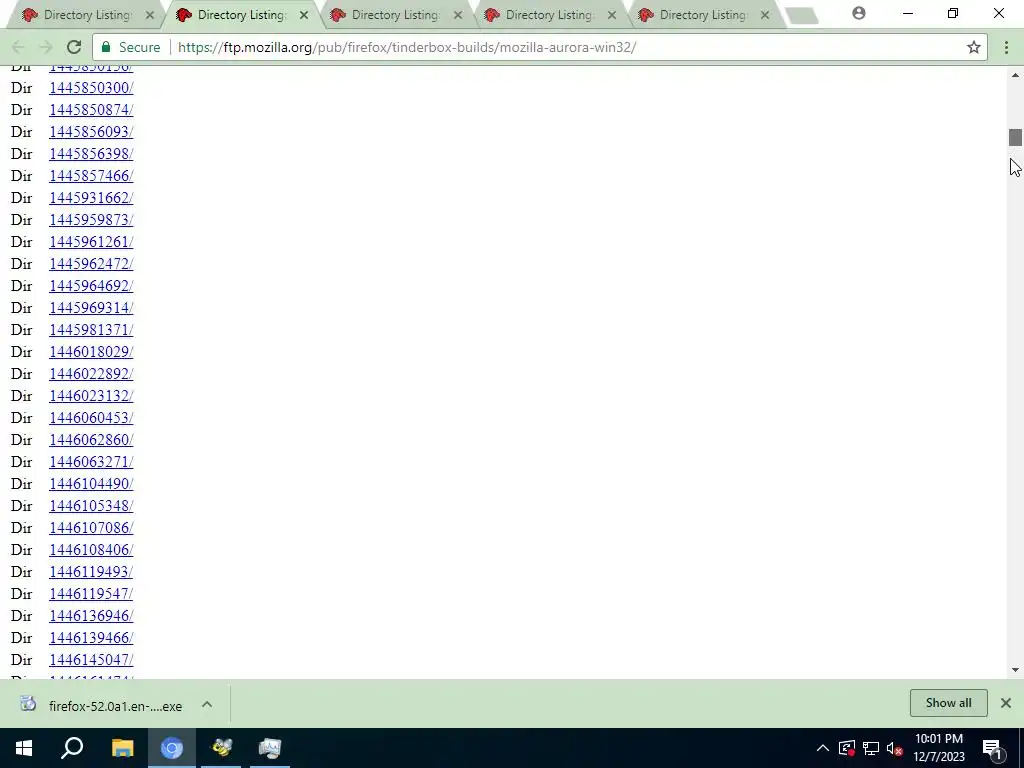Open directory 1446139466/
1024x768 pixels.
tap(91, 638)
